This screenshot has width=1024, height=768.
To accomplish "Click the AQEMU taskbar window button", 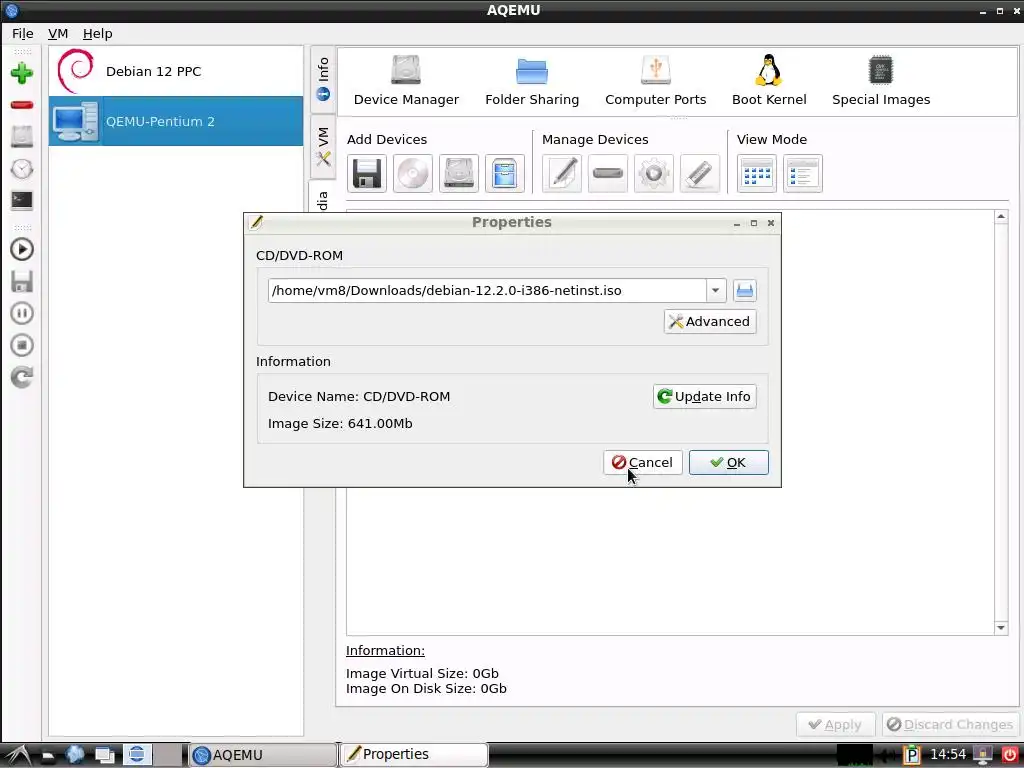I will [263, 755].
